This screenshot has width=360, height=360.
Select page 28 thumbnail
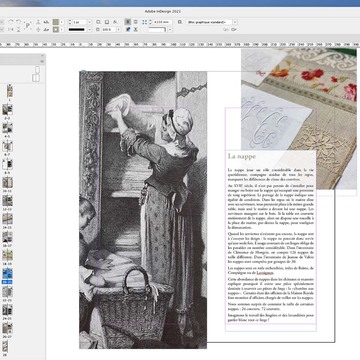(5, 347)
